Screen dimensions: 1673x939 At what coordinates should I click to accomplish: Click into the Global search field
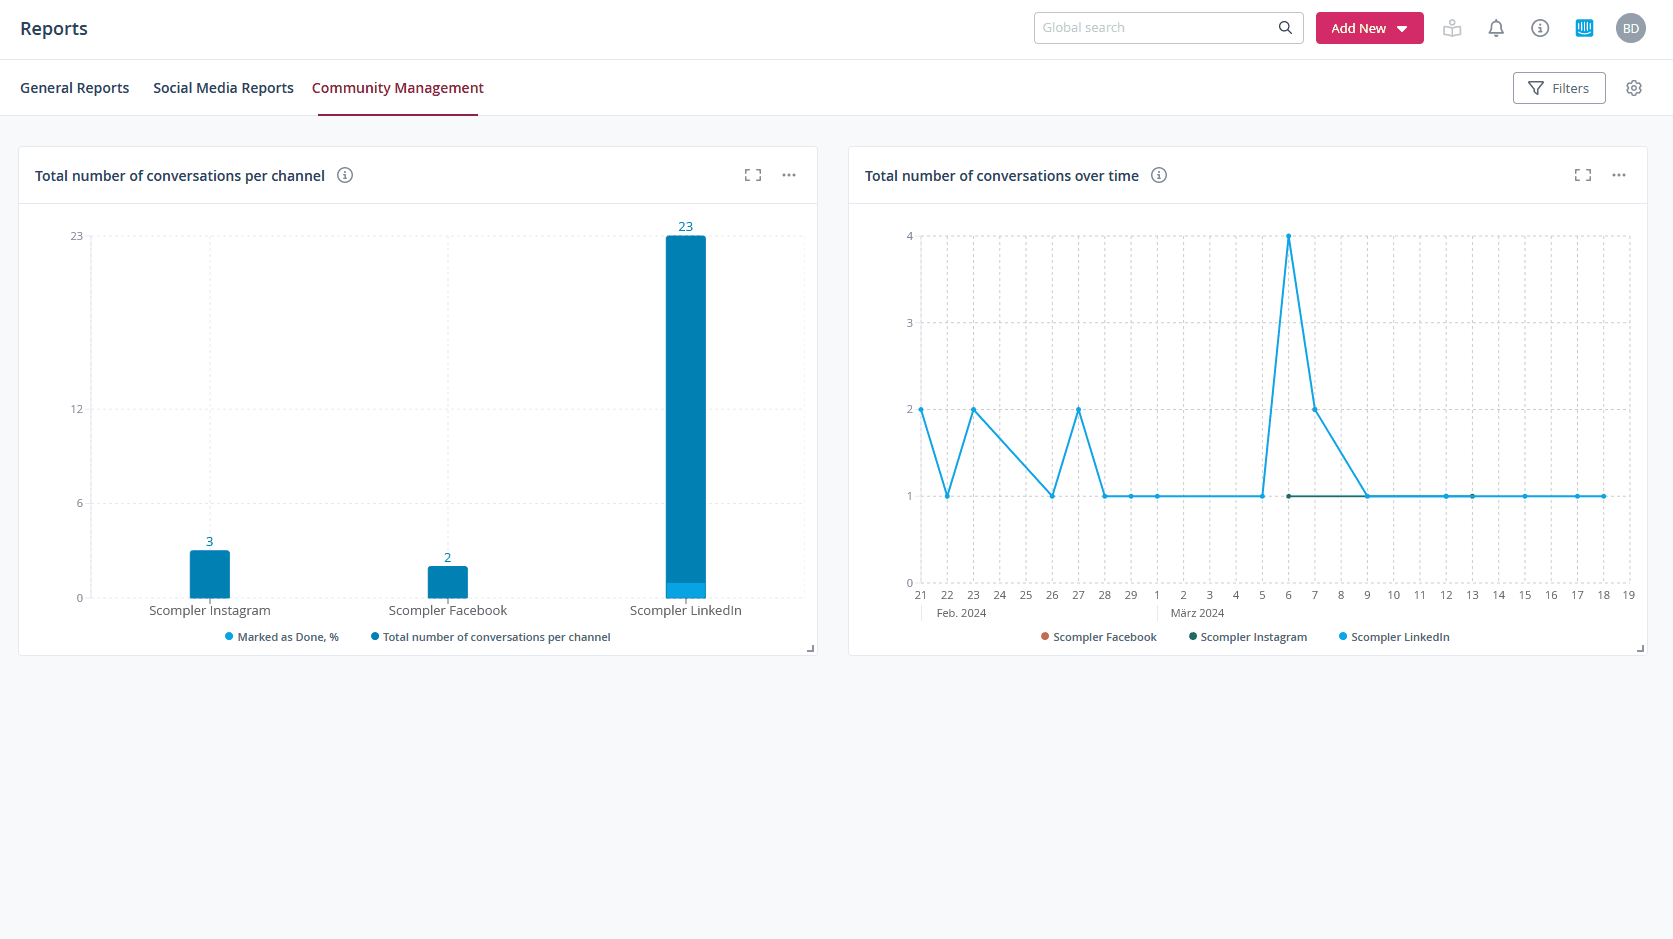[1155, 28]
